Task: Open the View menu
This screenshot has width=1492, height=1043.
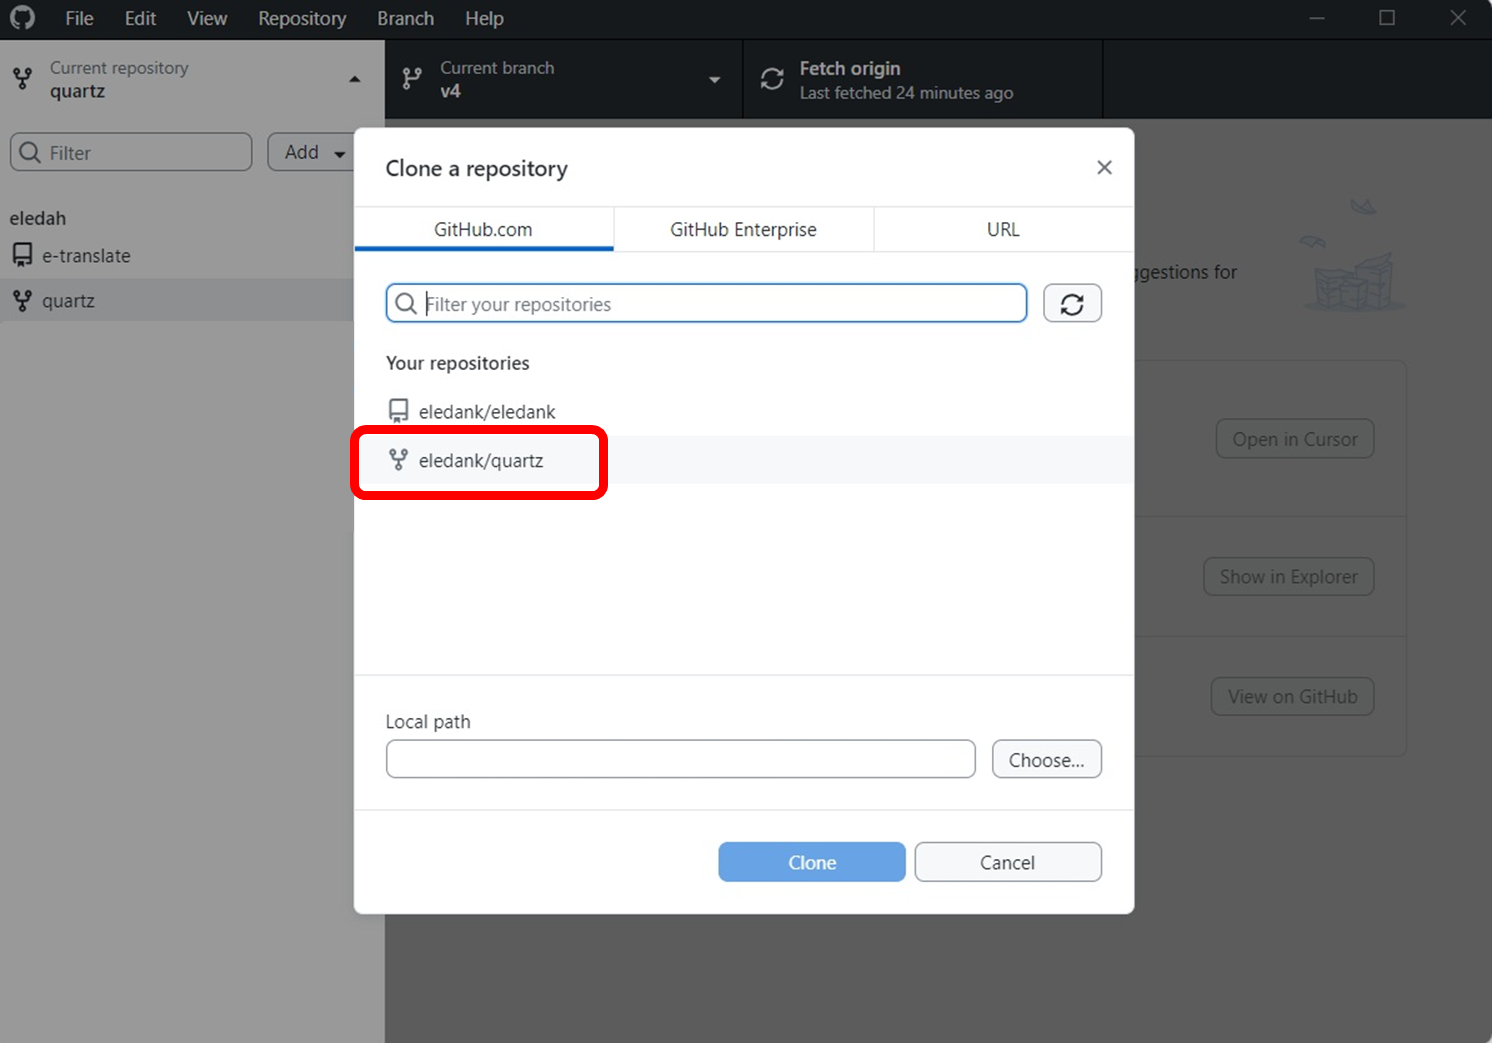Action: (x=207, y=18)
